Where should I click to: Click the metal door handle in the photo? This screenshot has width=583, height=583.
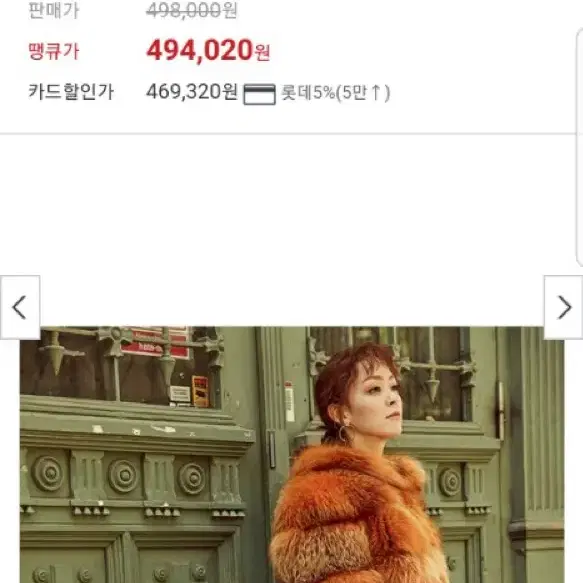click(501, 411)
